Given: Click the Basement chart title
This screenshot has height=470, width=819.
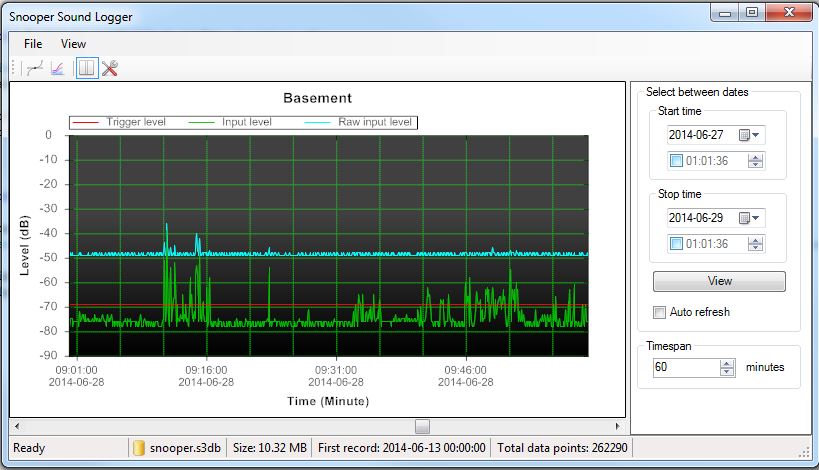Looking at the screenshot, I should (318, 98).
